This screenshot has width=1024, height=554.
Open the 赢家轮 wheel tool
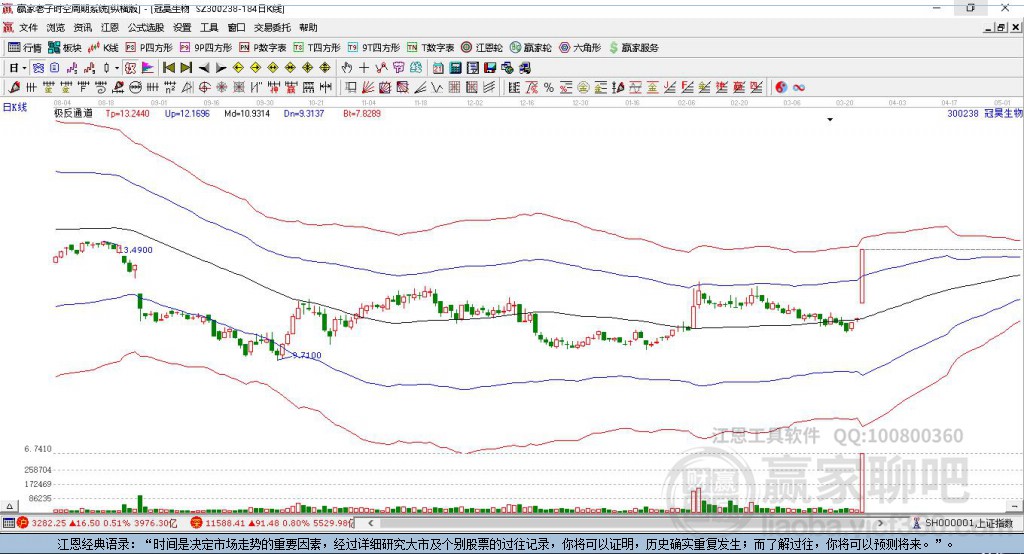[531, 48]
